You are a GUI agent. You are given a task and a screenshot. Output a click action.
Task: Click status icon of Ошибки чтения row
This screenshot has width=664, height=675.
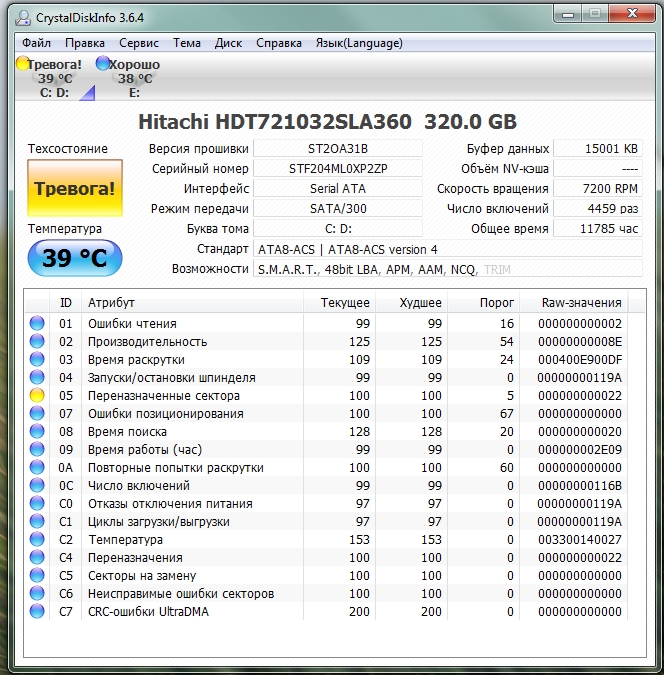pos(37,323)
